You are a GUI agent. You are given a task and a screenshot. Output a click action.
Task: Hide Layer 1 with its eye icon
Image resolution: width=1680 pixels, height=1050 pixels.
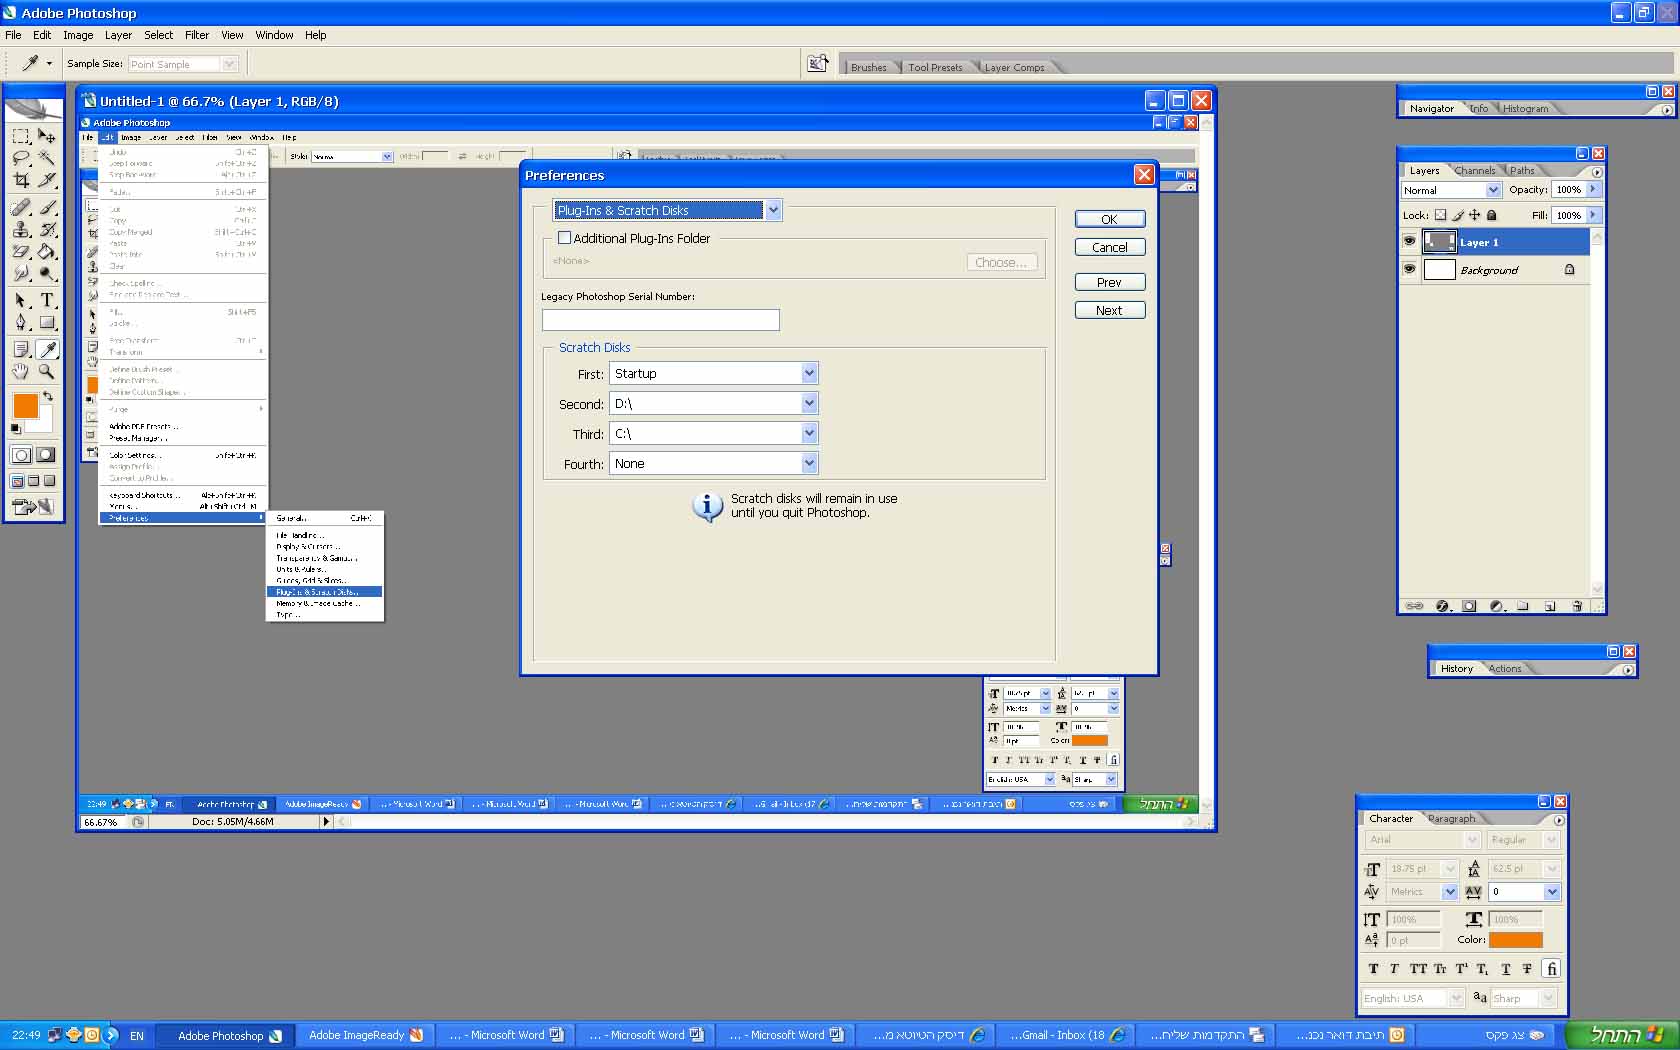click(1409, 242)
